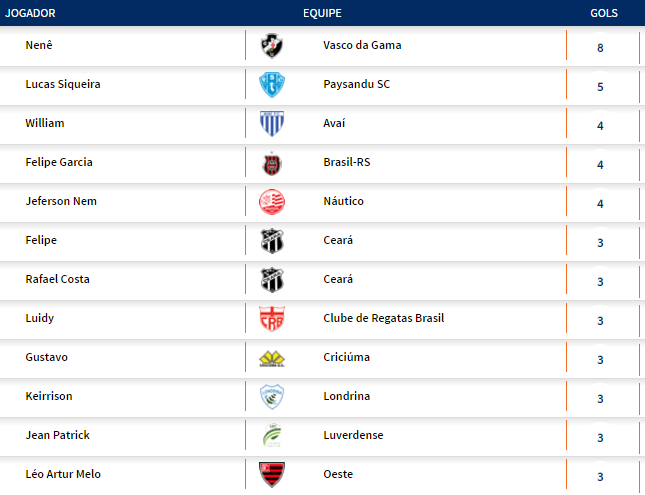
Task: Click the Ceará crest in Rafael Costa's row
Action: pyautogui.click(x=271, y=279)
